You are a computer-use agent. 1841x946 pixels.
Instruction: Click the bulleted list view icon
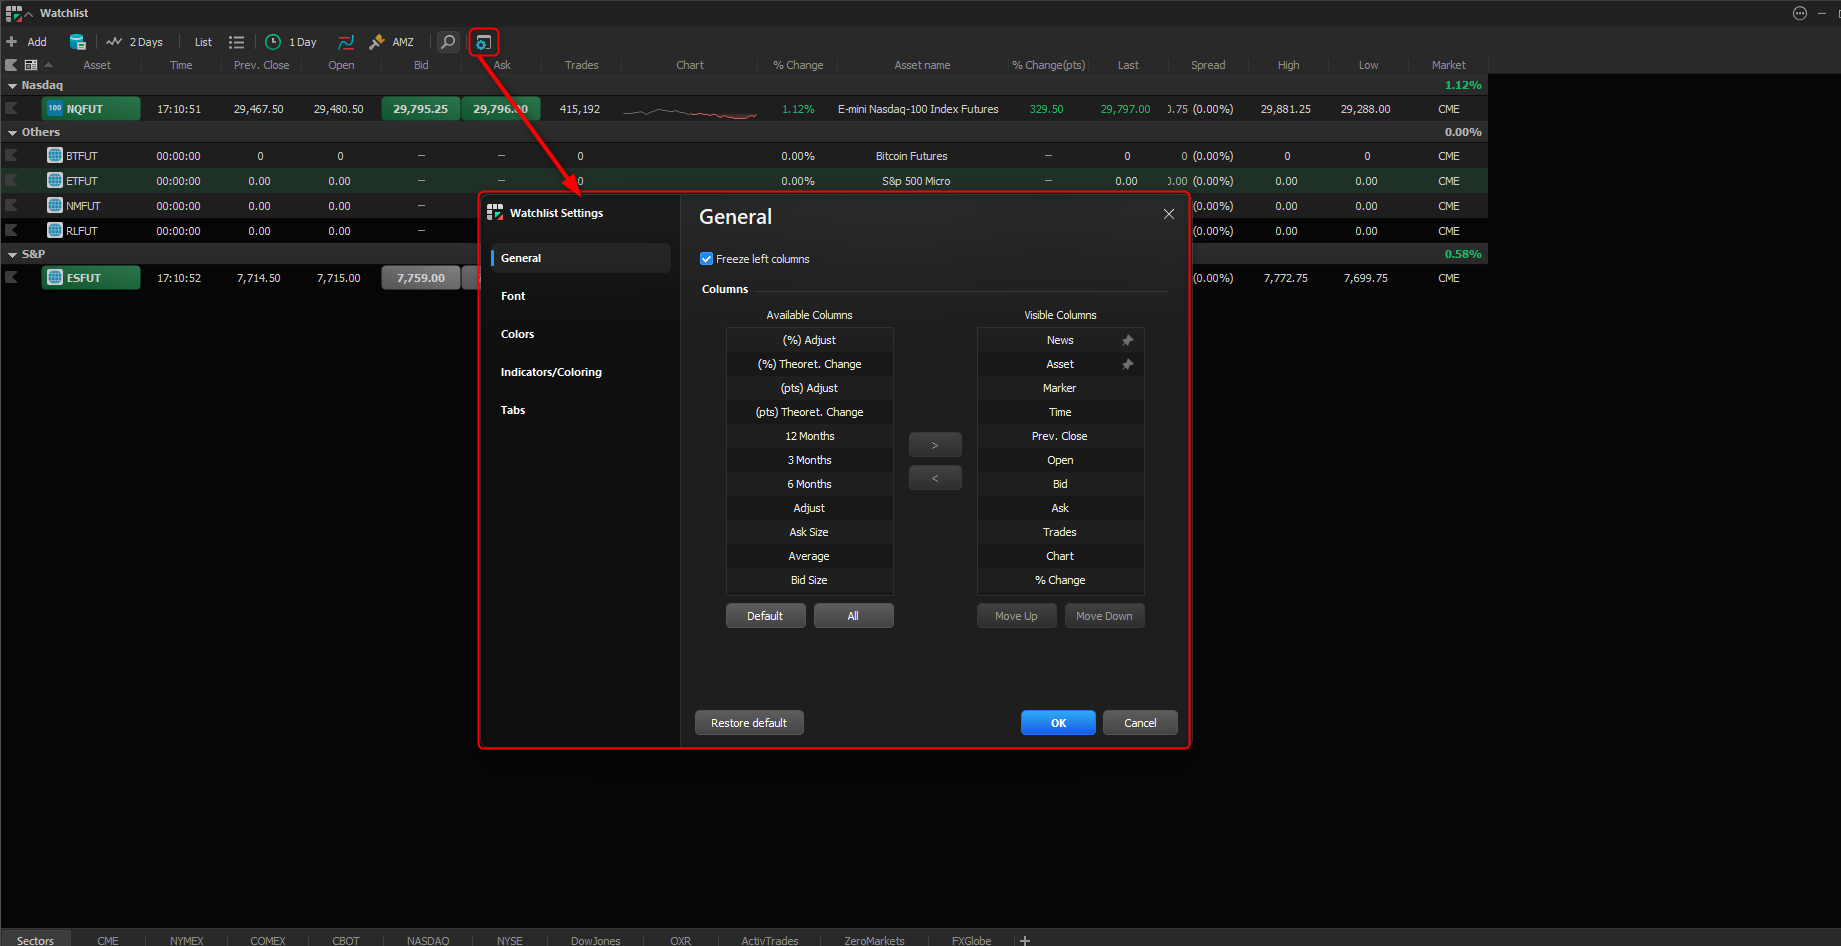coord(236,42)
